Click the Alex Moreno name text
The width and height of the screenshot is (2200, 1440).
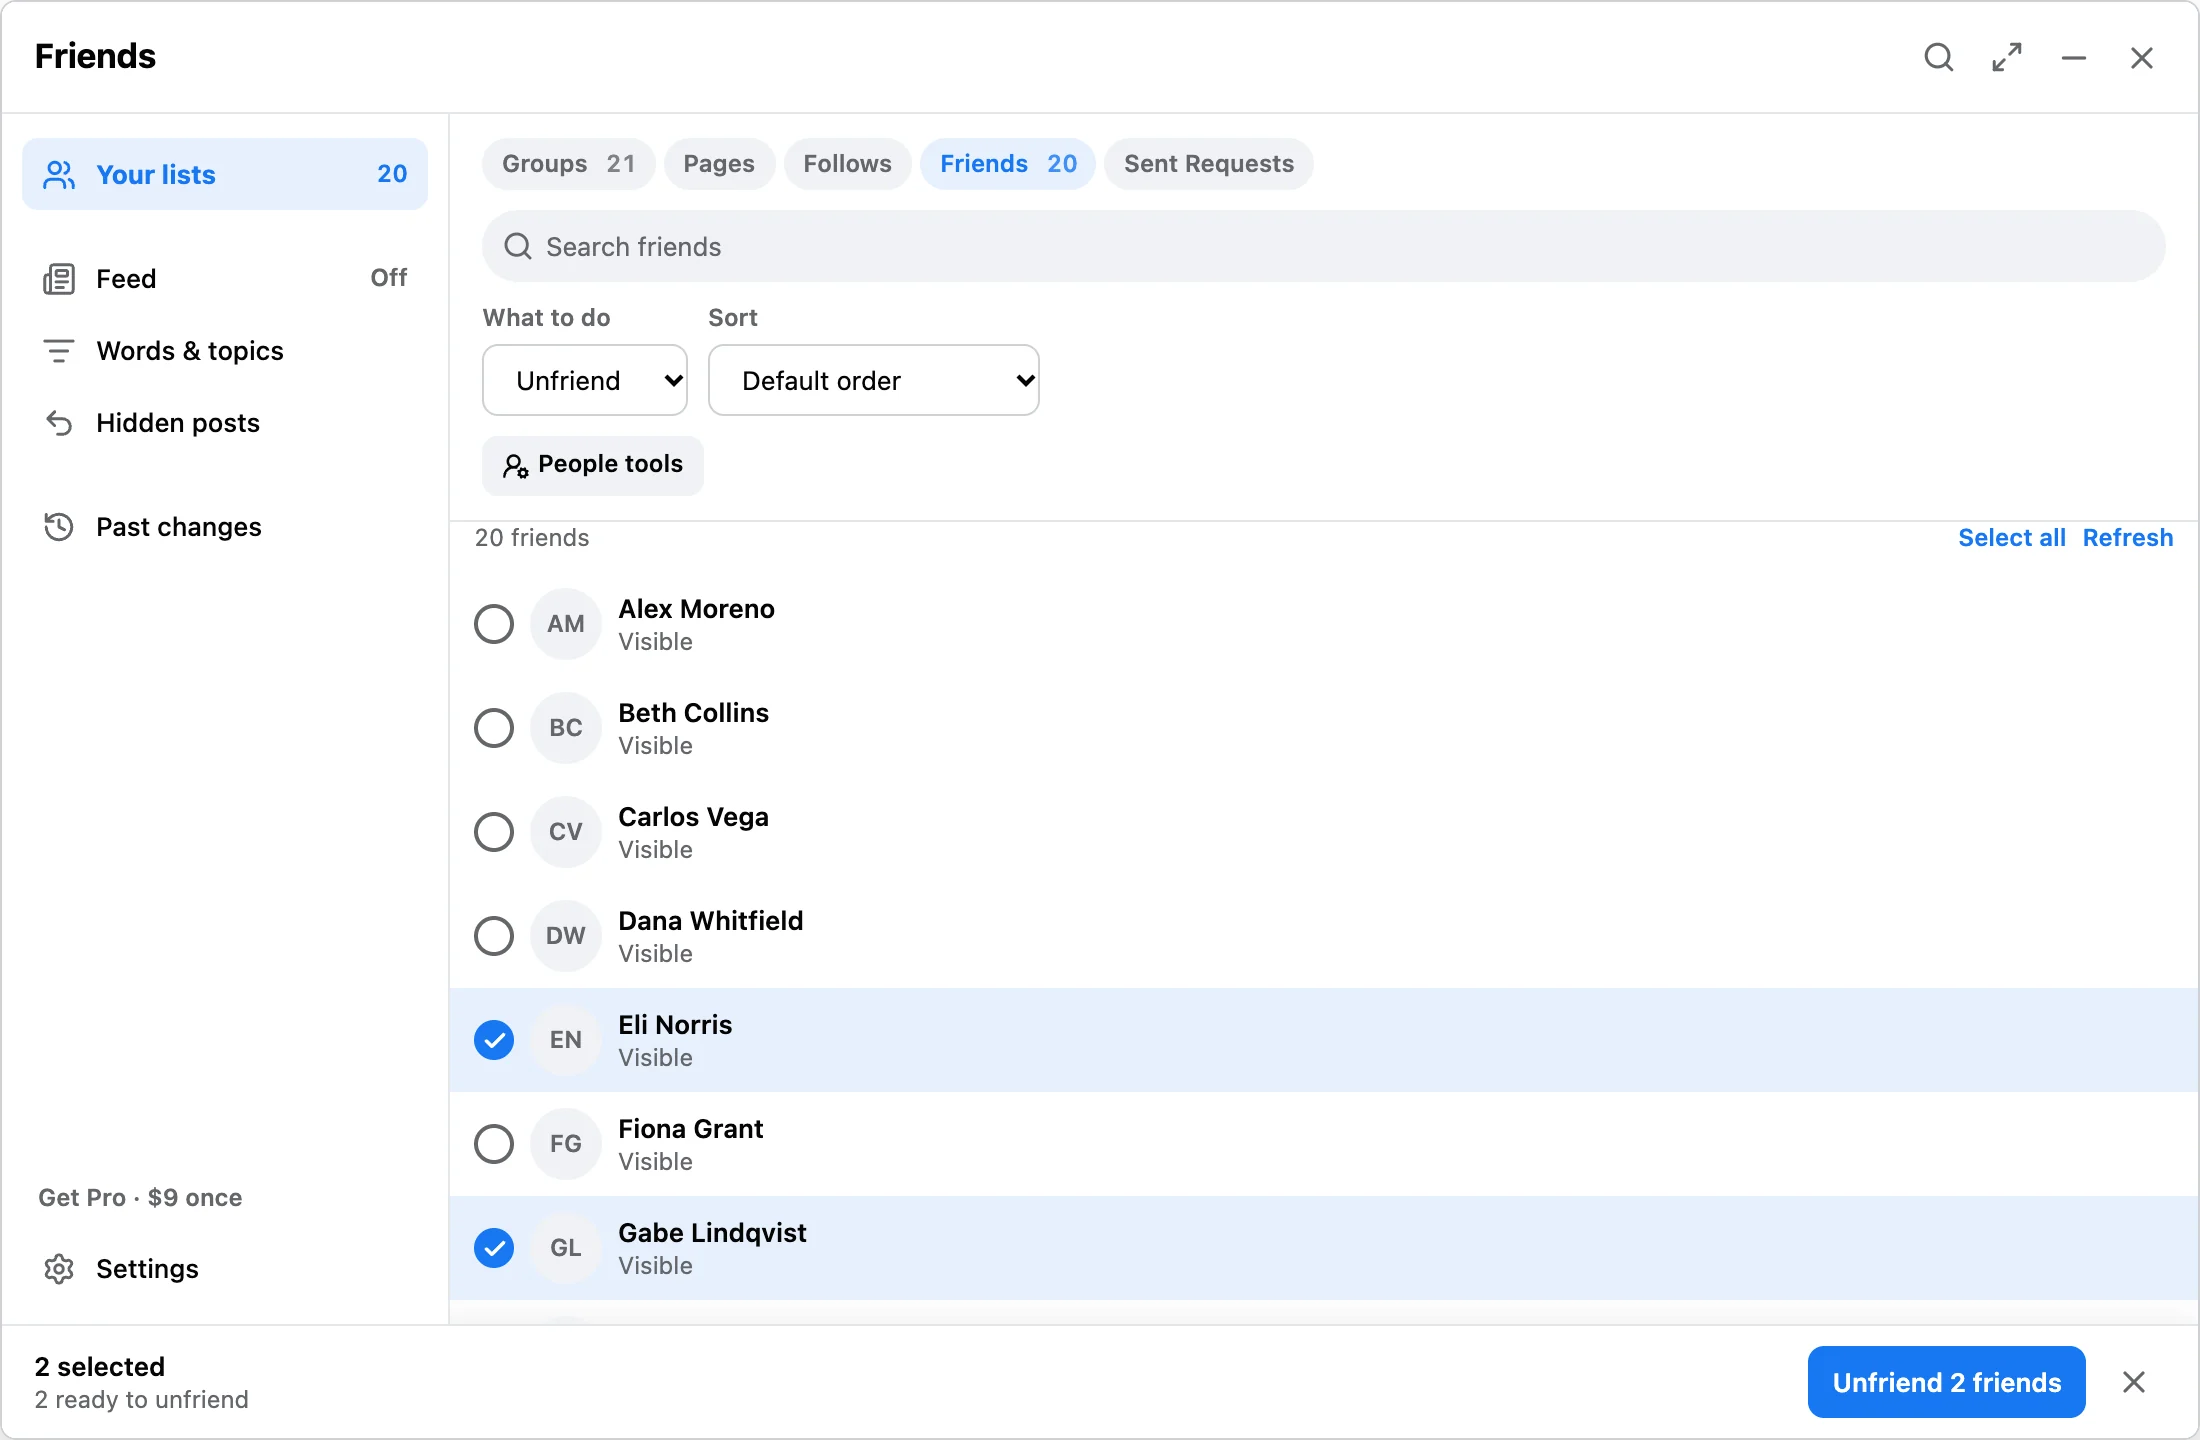tap(696, 609)
